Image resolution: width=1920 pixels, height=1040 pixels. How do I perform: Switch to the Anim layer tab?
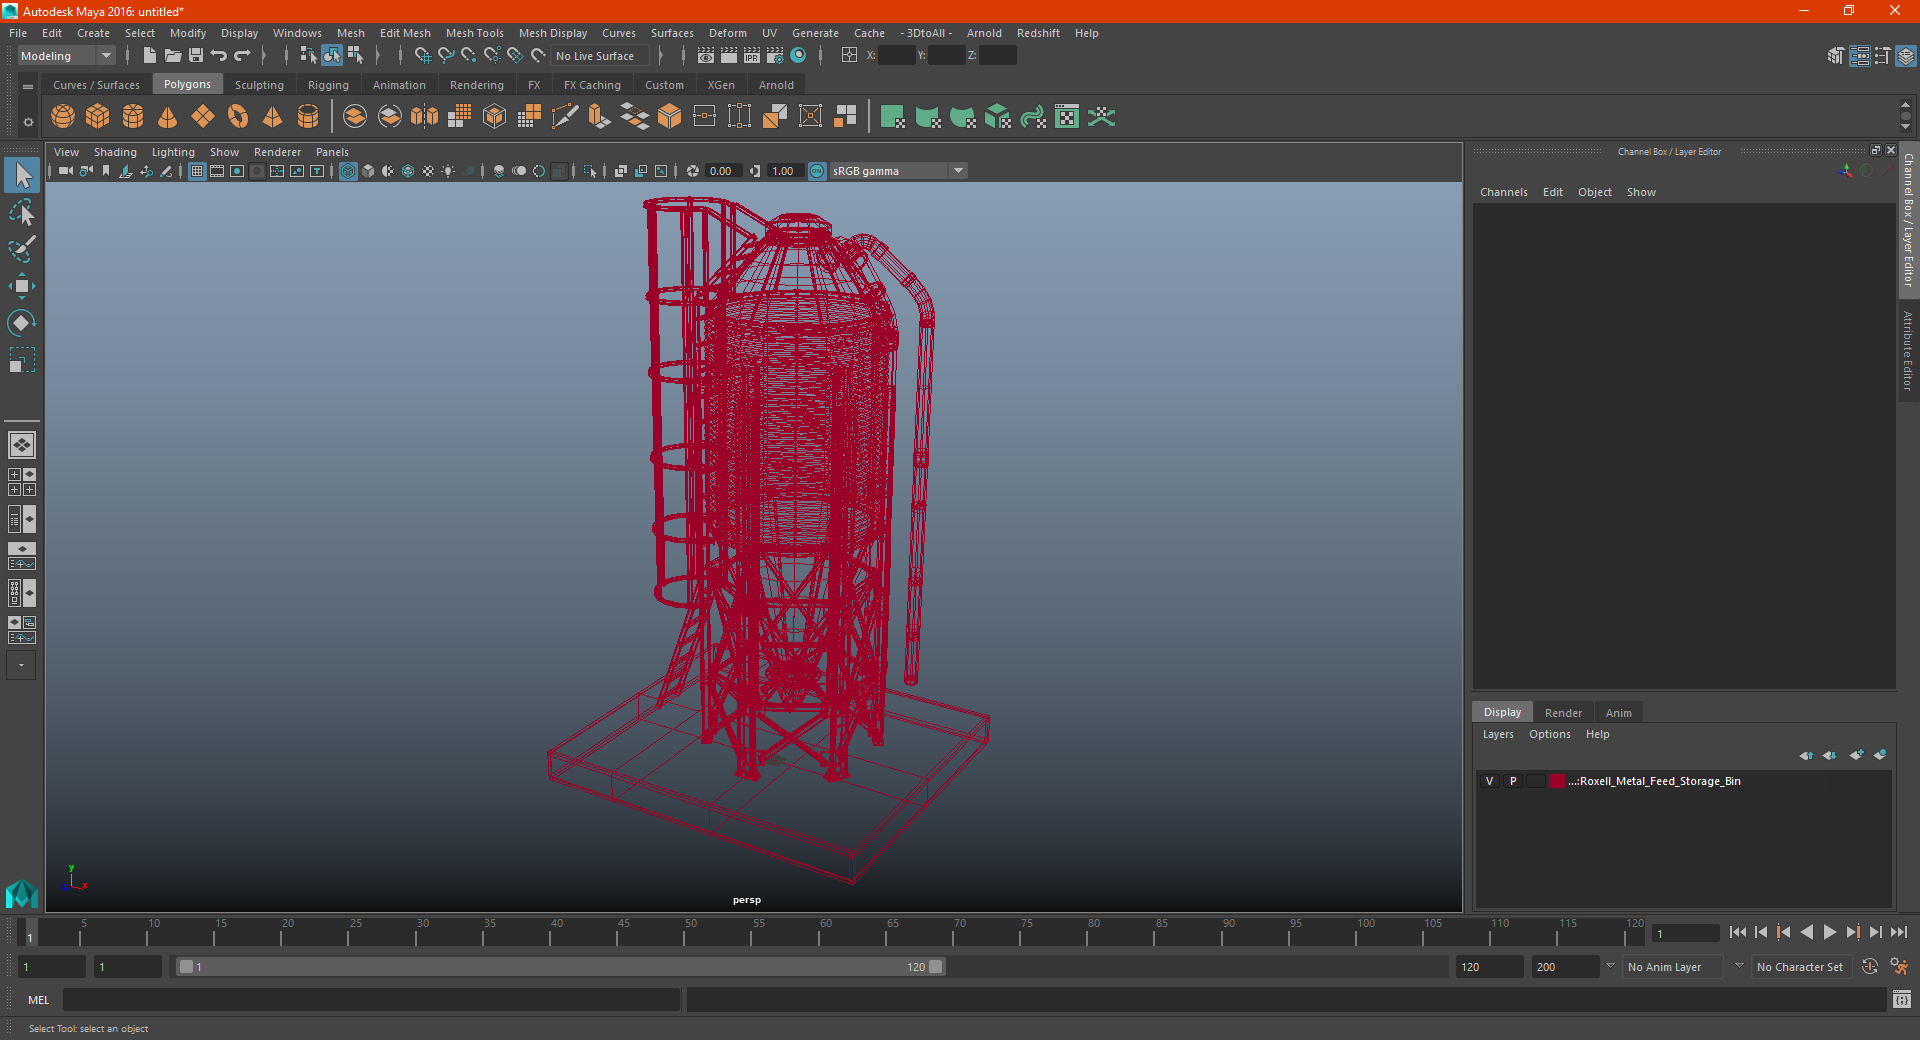coord(1618,713)
